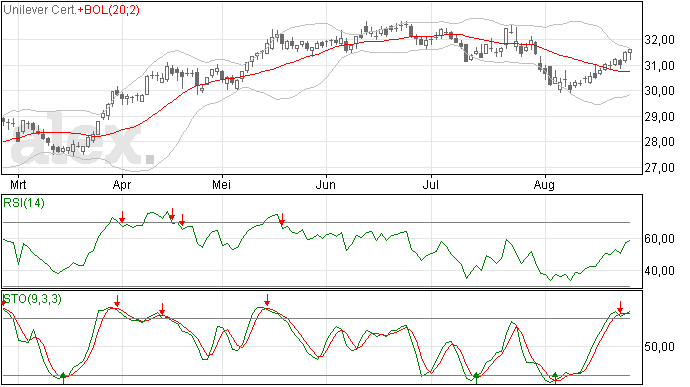
Task: Click the stochastic green buy arrow in March
Action: pos(63,378)
